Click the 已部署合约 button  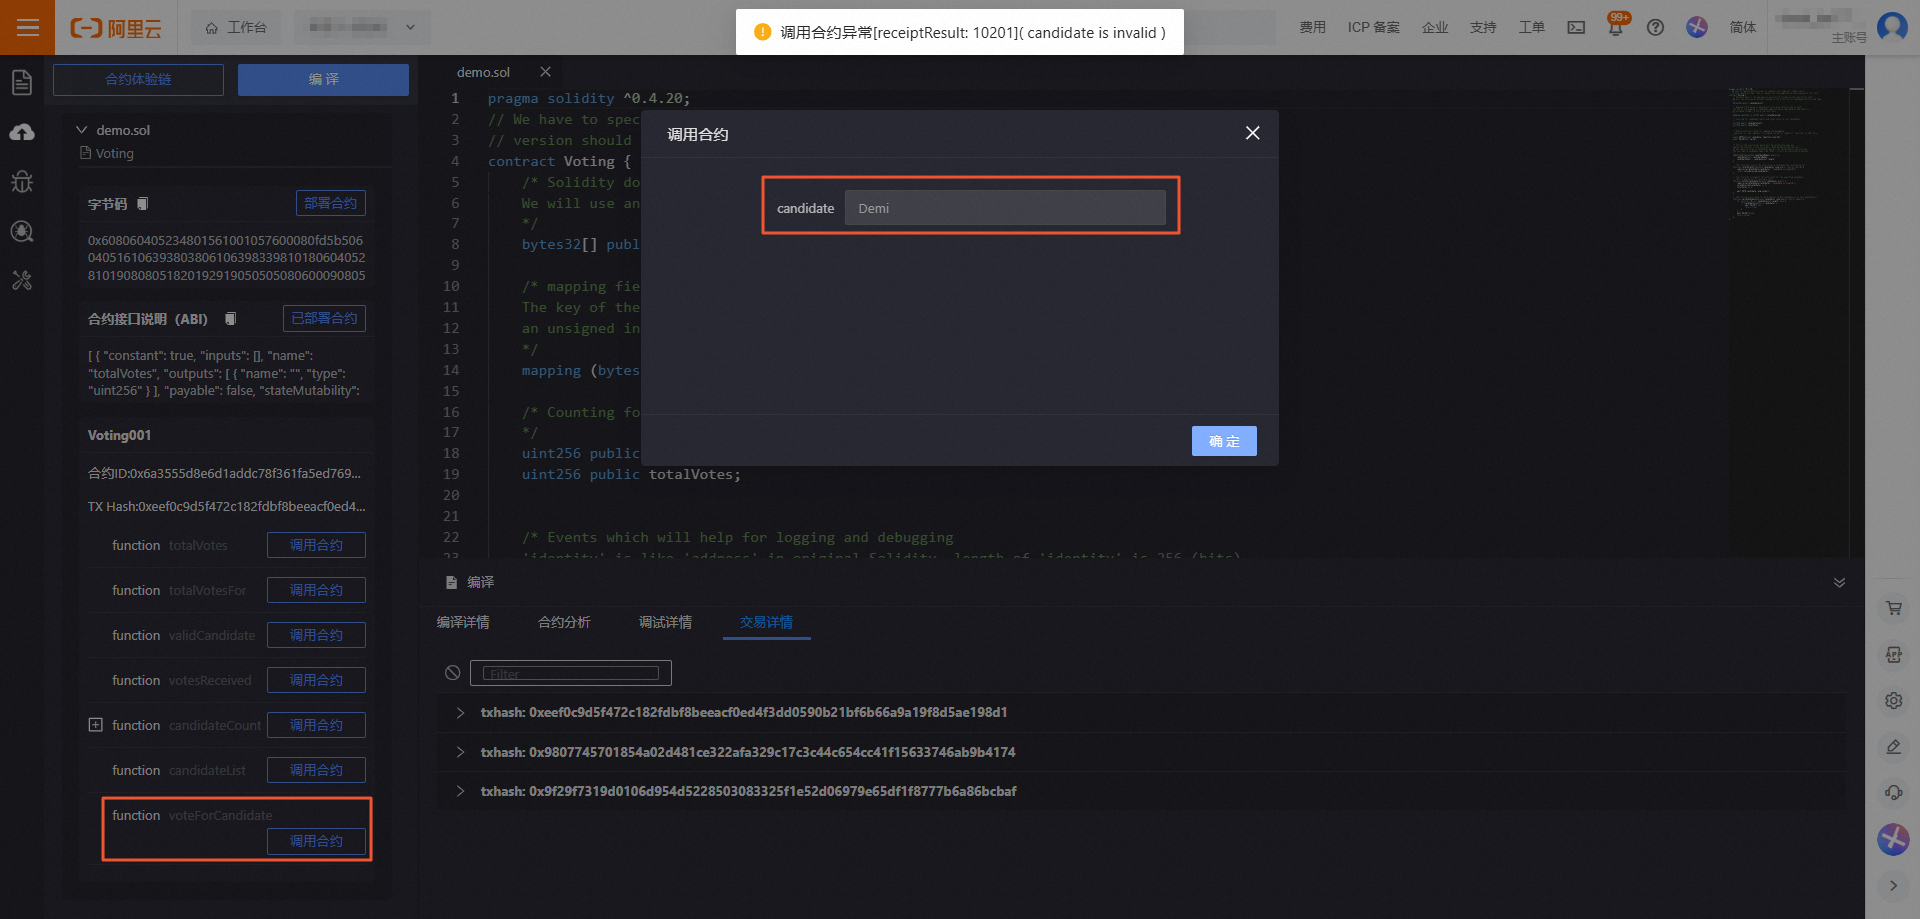click(x=324, y=318)
